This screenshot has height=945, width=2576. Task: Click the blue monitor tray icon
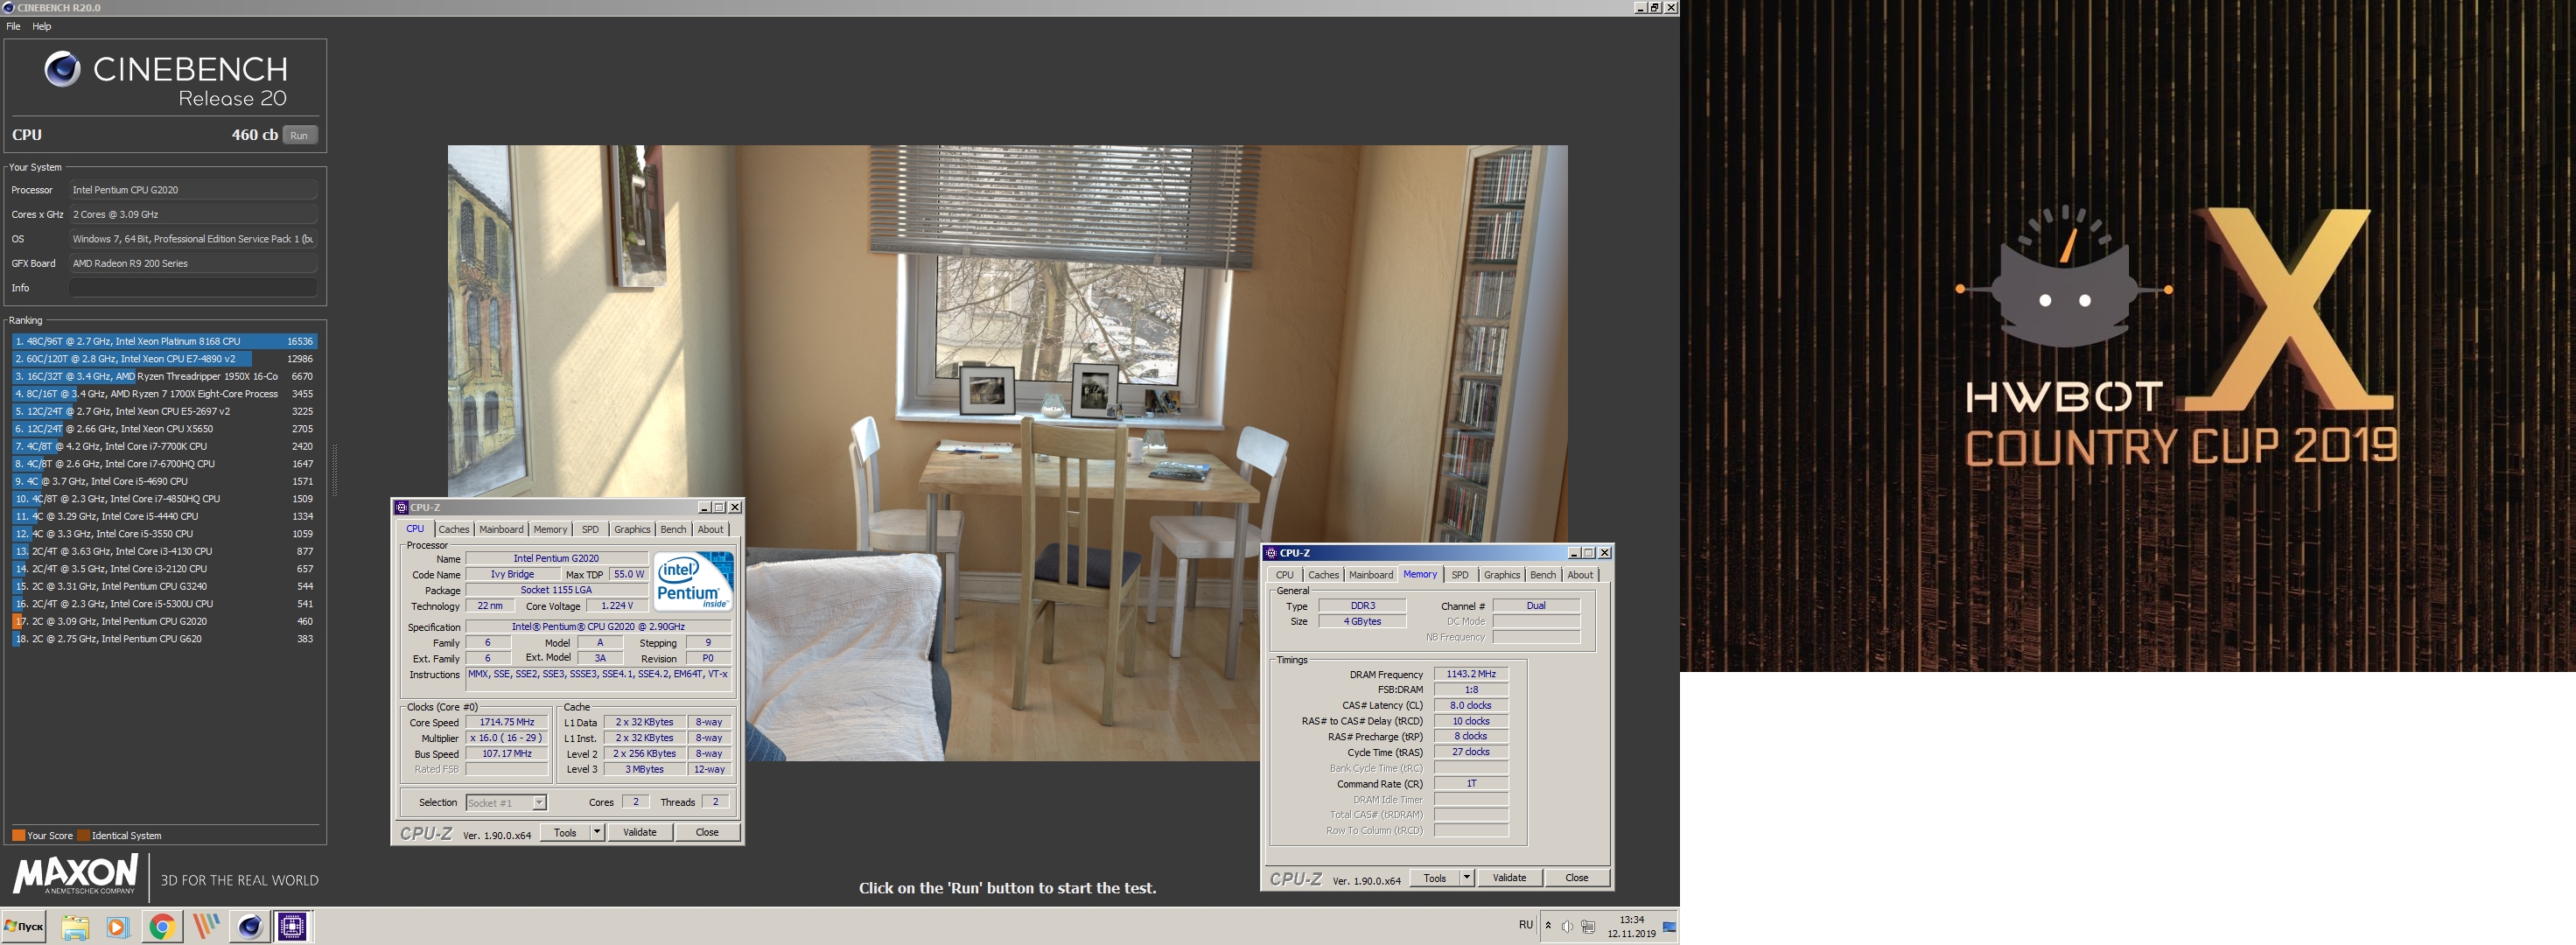click(x=1669, y=926)
